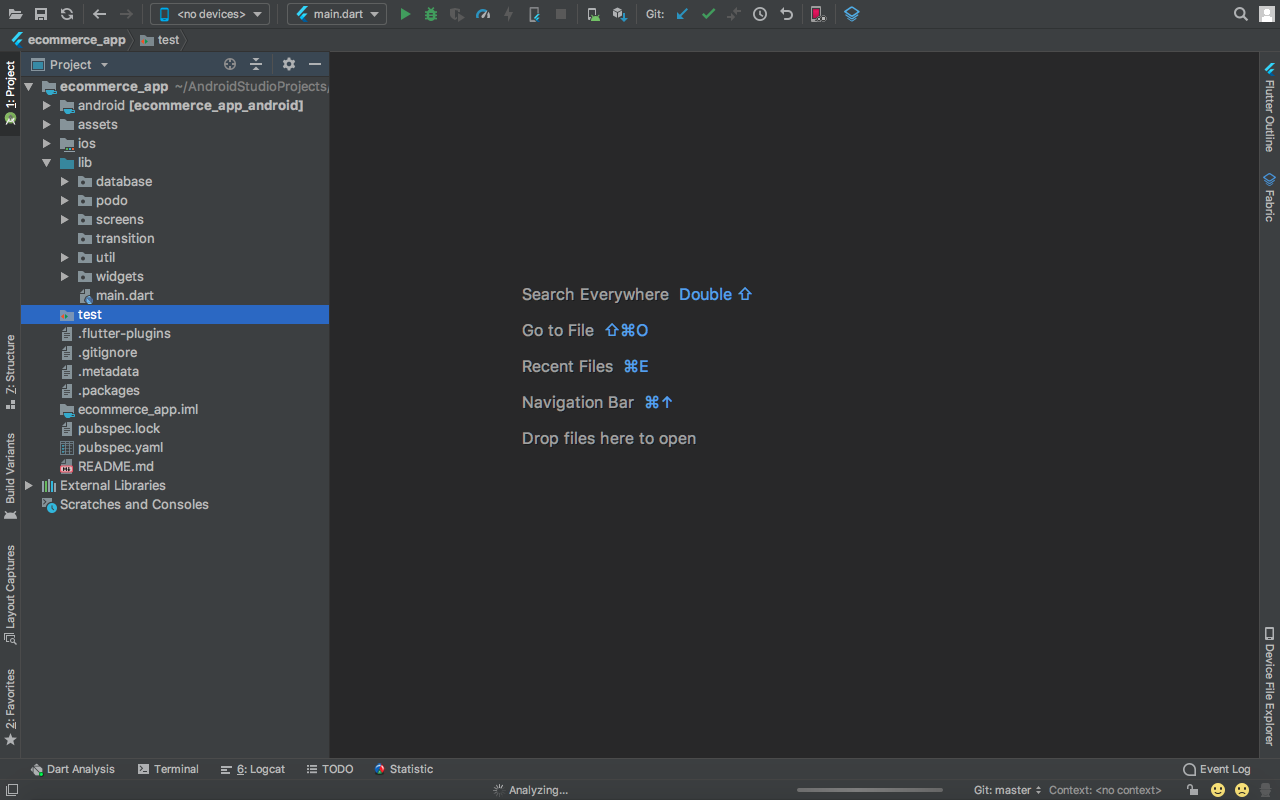Click the Flutter Hot Reload lightning icon

tap(508, 14)
